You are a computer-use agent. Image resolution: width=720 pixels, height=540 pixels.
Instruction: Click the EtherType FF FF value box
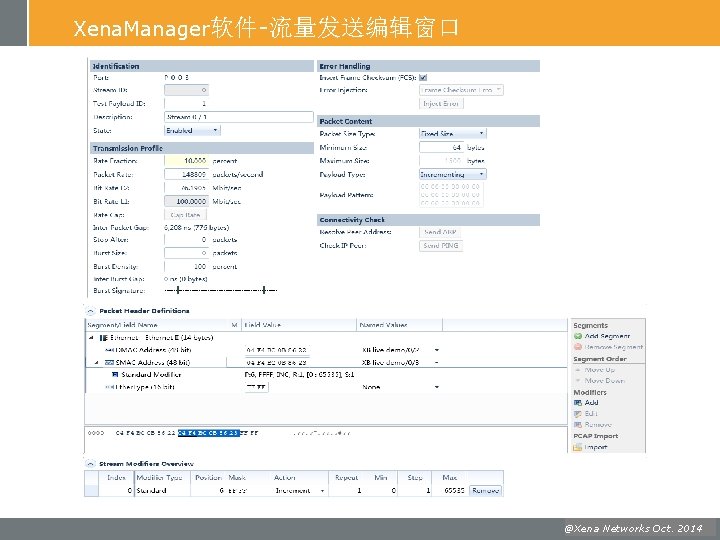[x=256, y=387]
